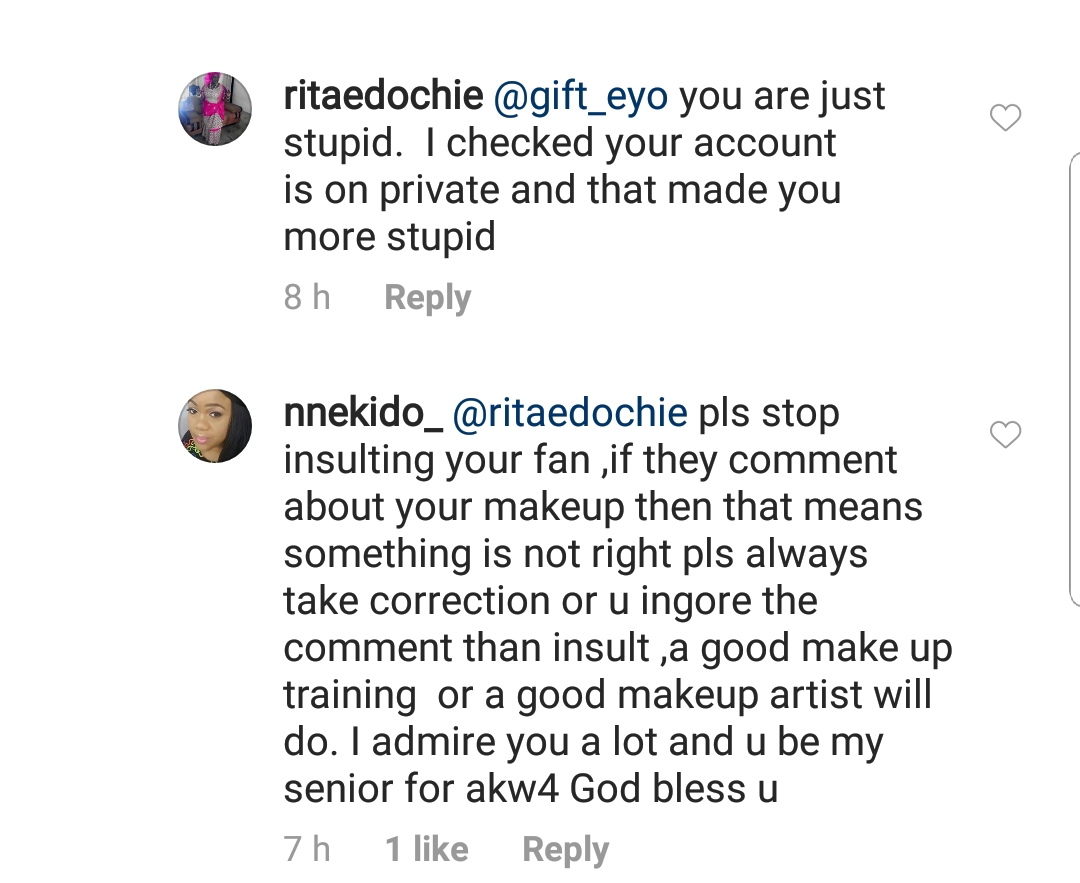Click the 'something is not right' text line
The height and width of the screenshot is (883, 1080).
click(575, 554)
